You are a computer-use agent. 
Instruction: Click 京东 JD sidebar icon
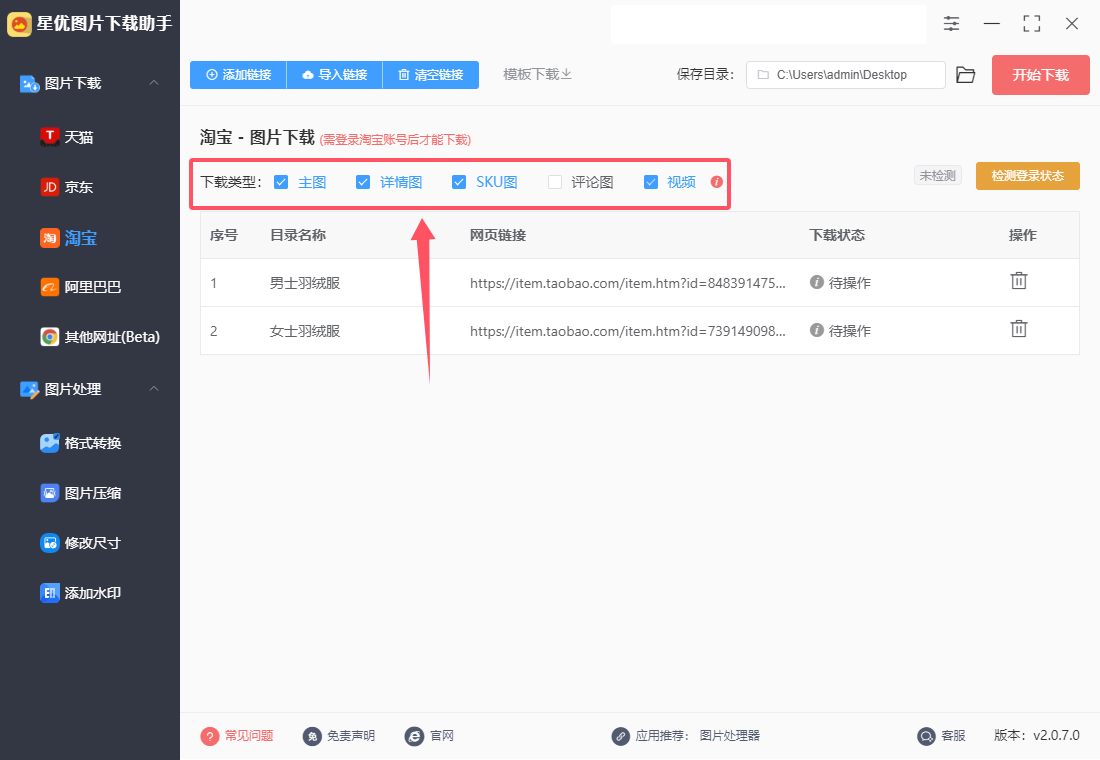tap(49, 187)
